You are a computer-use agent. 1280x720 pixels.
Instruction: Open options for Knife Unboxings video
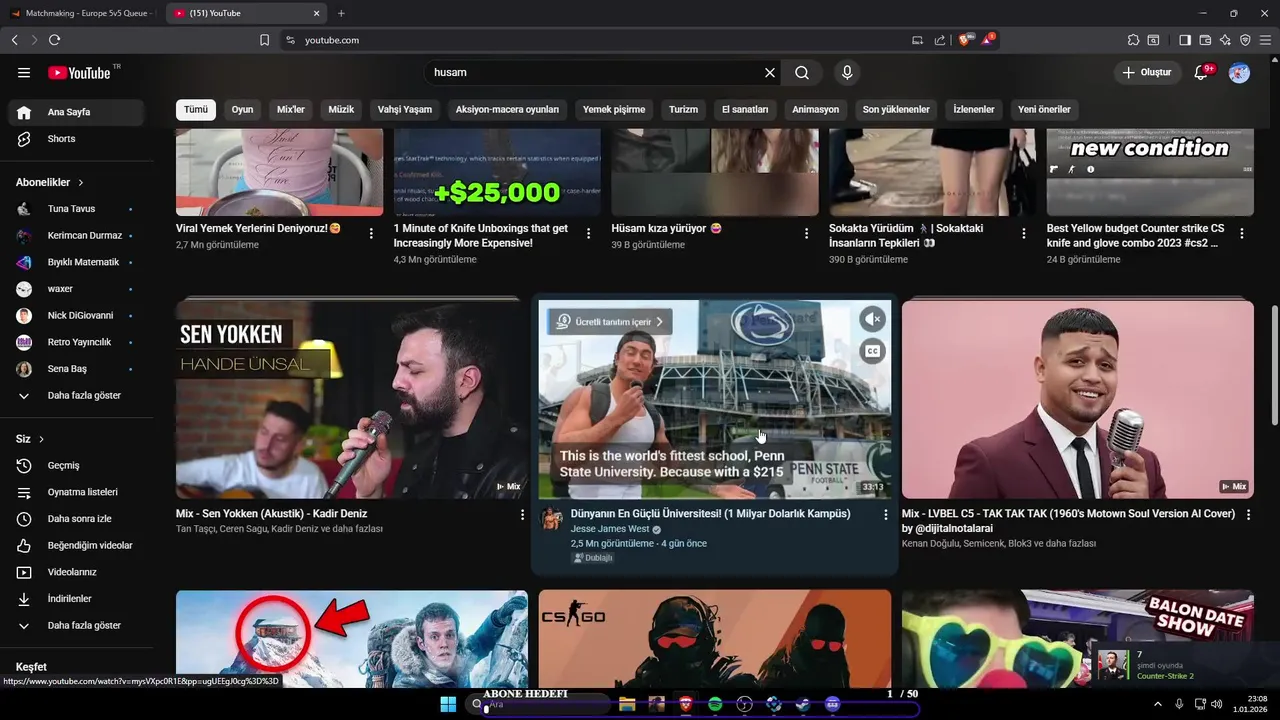tap(588, 233)
